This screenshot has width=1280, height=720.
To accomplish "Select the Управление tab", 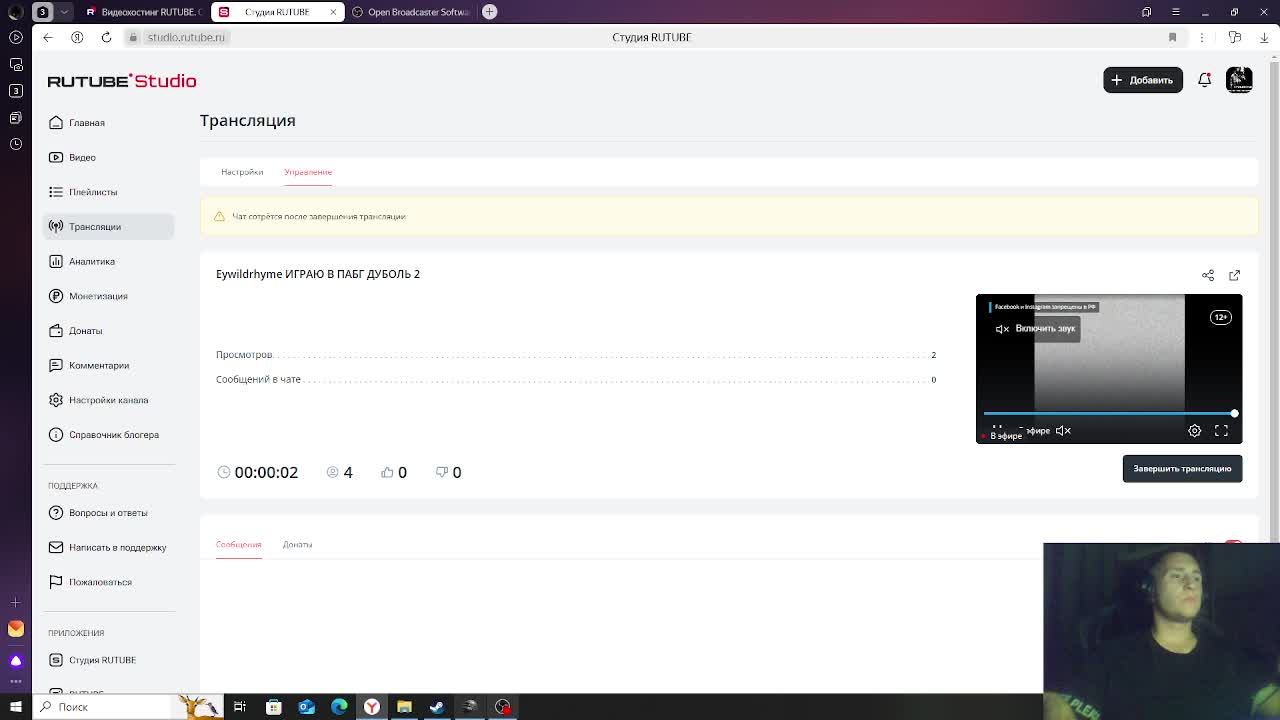I will click(x=308, y=172).
